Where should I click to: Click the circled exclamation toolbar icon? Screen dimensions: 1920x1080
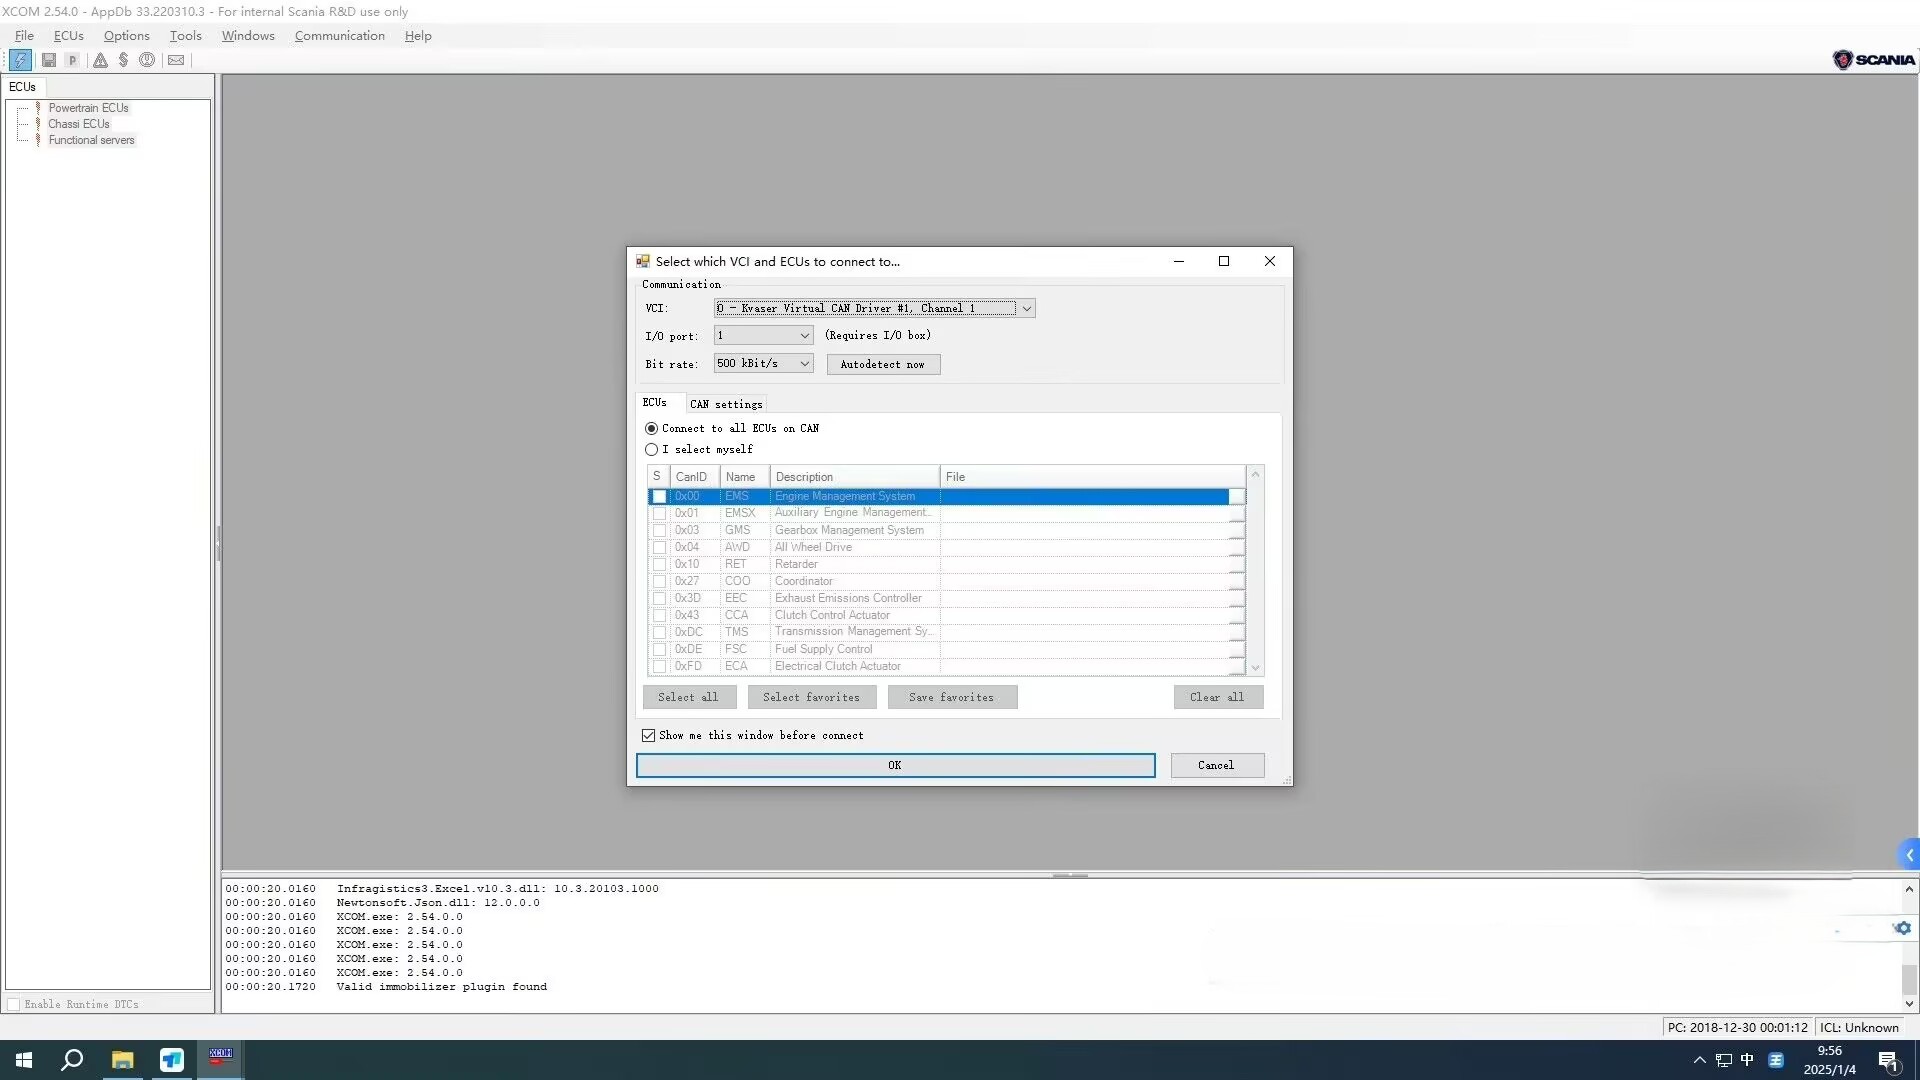coord(147,60)
